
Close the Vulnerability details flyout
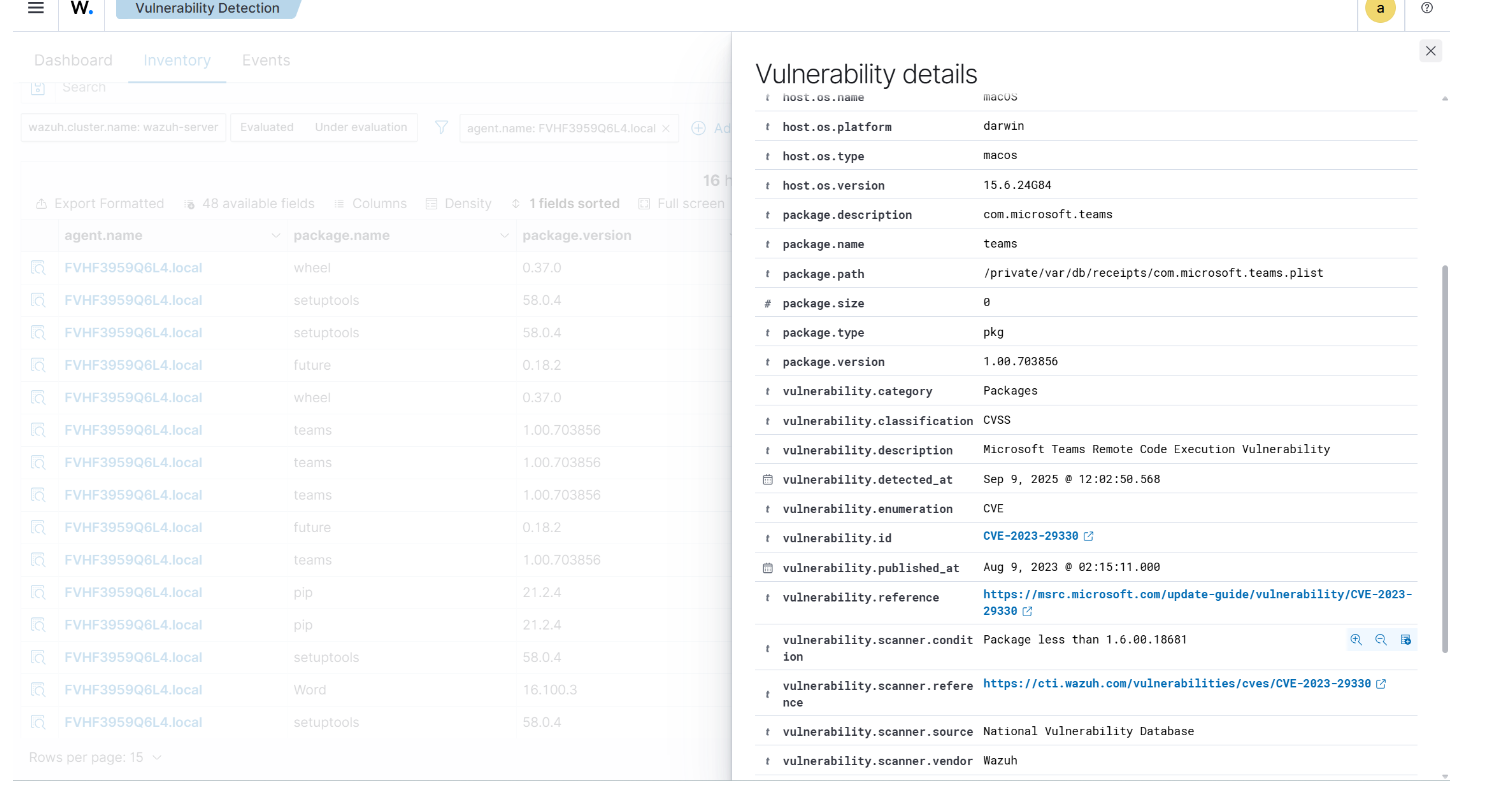coord(1431,51)
